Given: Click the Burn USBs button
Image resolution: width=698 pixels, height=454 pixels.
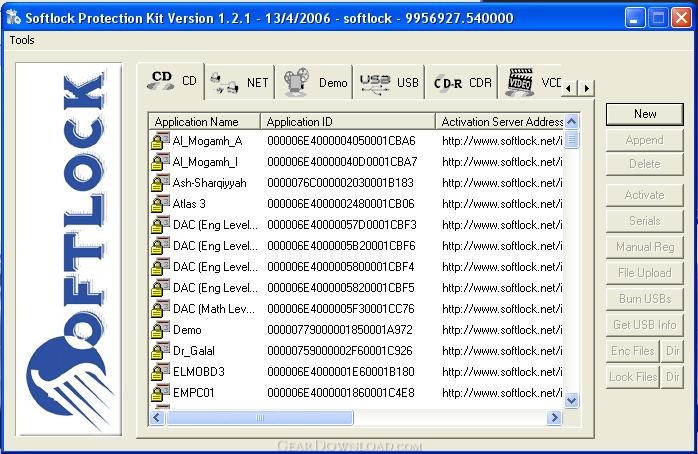Looking at the screenshot, I should 645,299.
